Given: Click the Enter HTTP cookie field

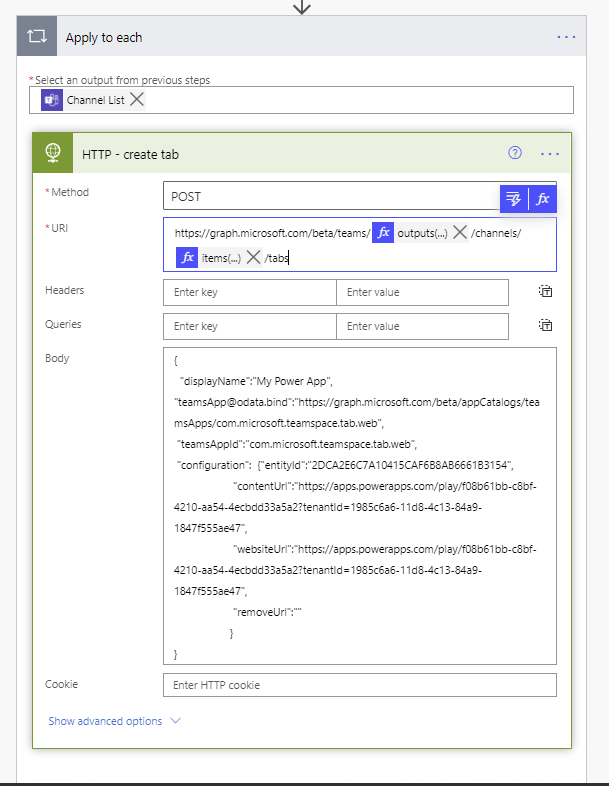Looking at the screenshot, I should click(360, 685).
